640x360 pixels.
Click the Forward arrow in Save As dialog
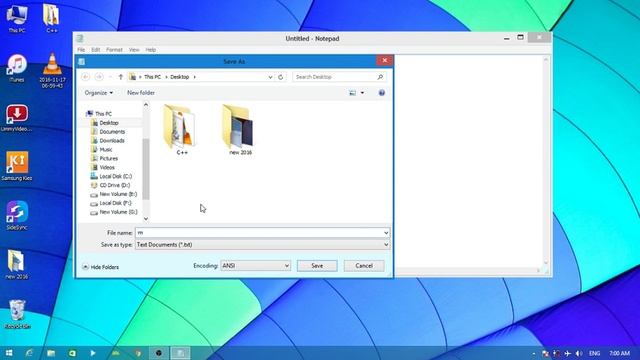(x=99, y=77)
